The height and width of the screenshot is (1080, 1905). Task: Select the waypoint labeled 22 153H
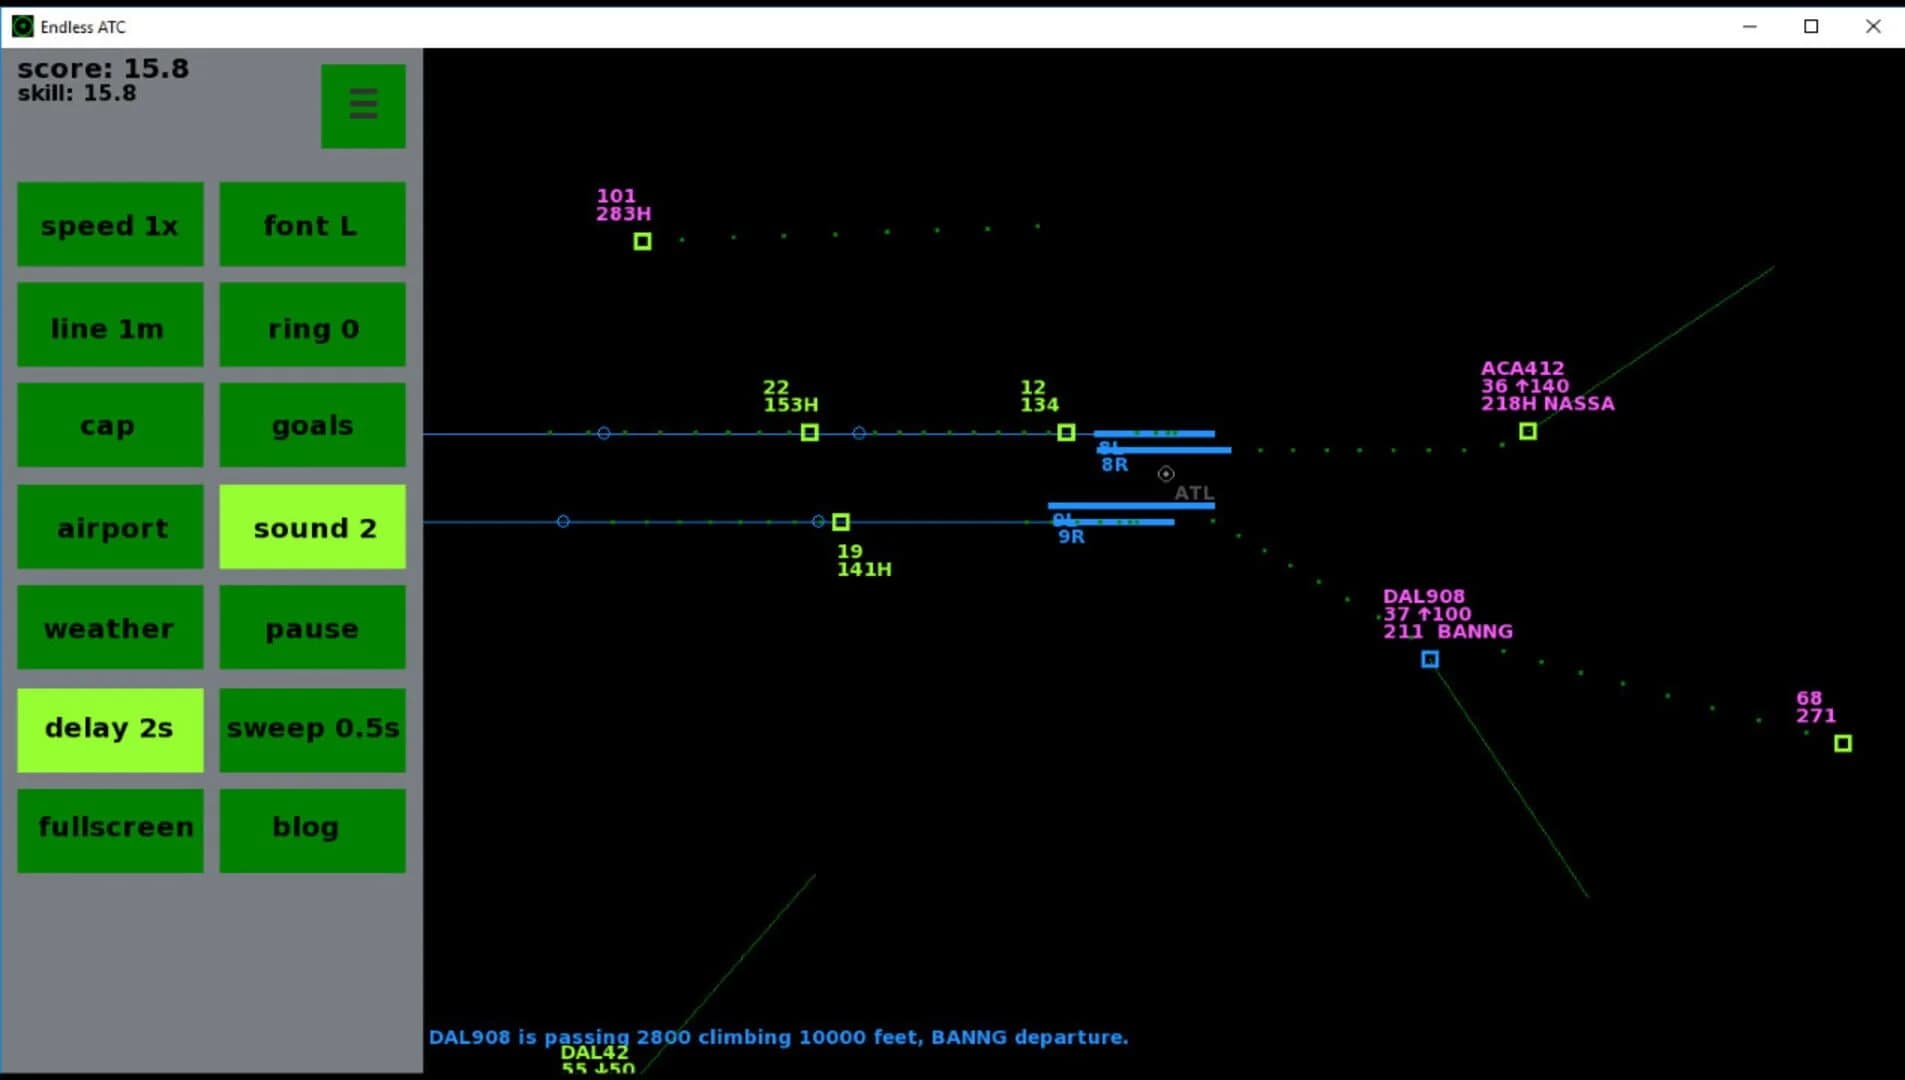[x=810, y=432]
